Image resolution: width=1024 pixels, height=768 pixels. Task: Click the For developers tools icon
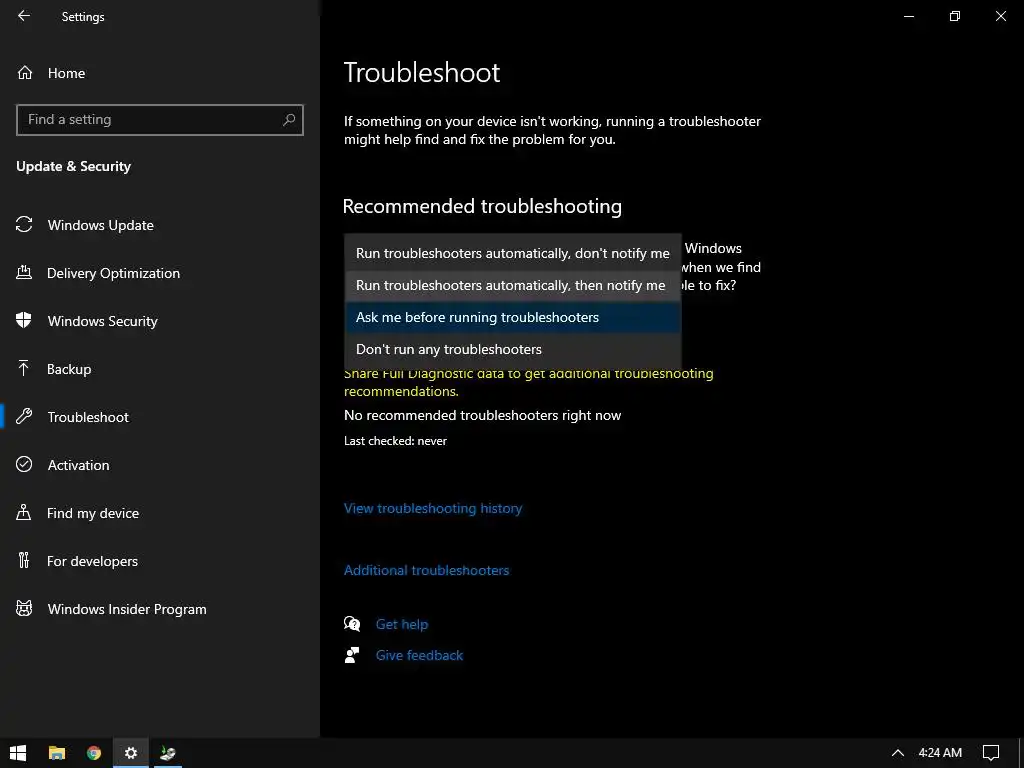pyautogui.click(x=24, y=560)
